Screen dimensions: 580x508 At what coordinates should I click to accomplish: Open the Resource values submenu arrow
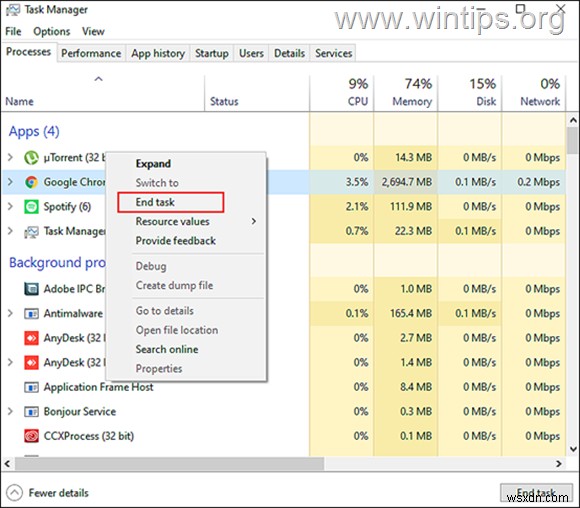coord(254,221)
